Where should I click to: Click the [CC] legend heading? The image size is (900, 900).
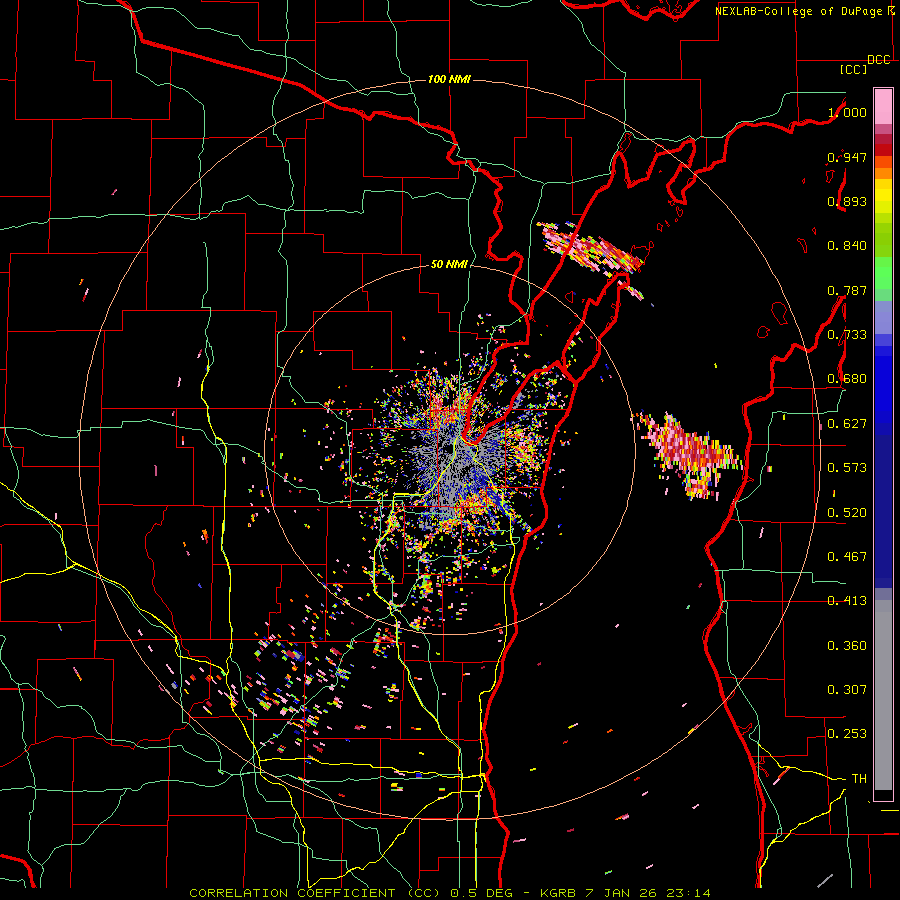point(853,69)
